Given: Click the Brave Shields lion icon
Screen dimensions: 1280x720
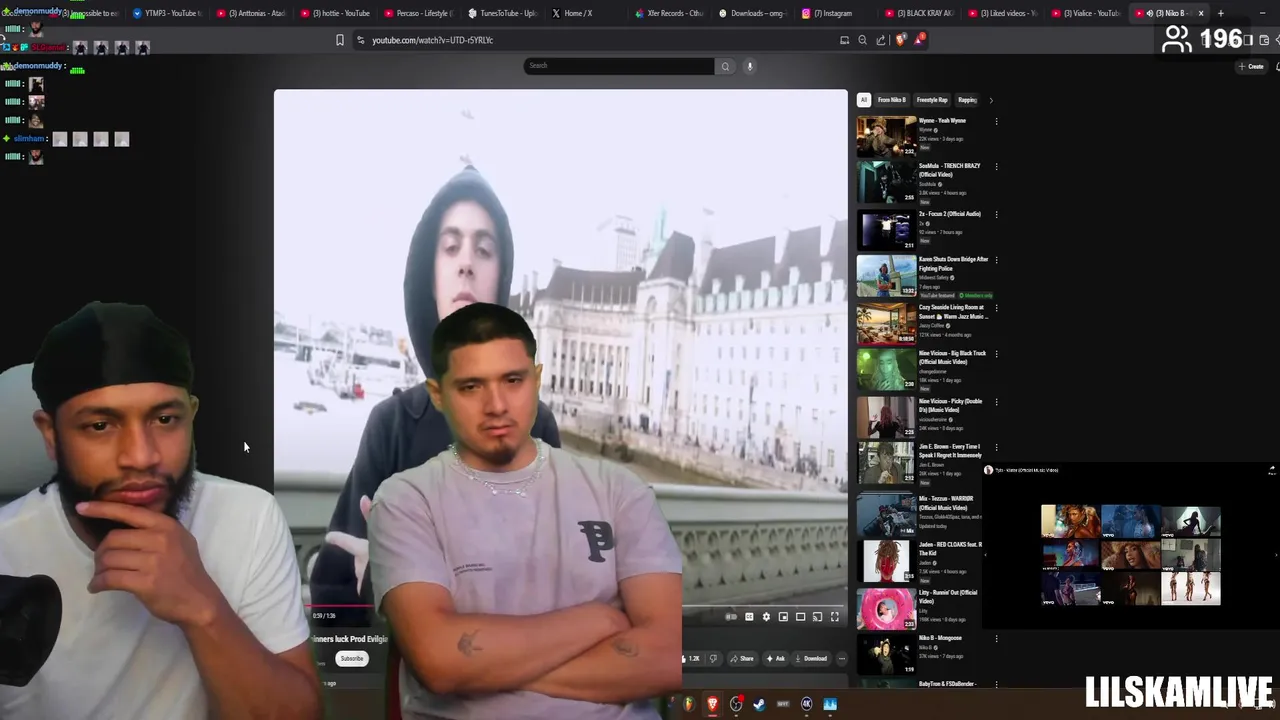Looking at the screenshot, I should coord(901,40).
